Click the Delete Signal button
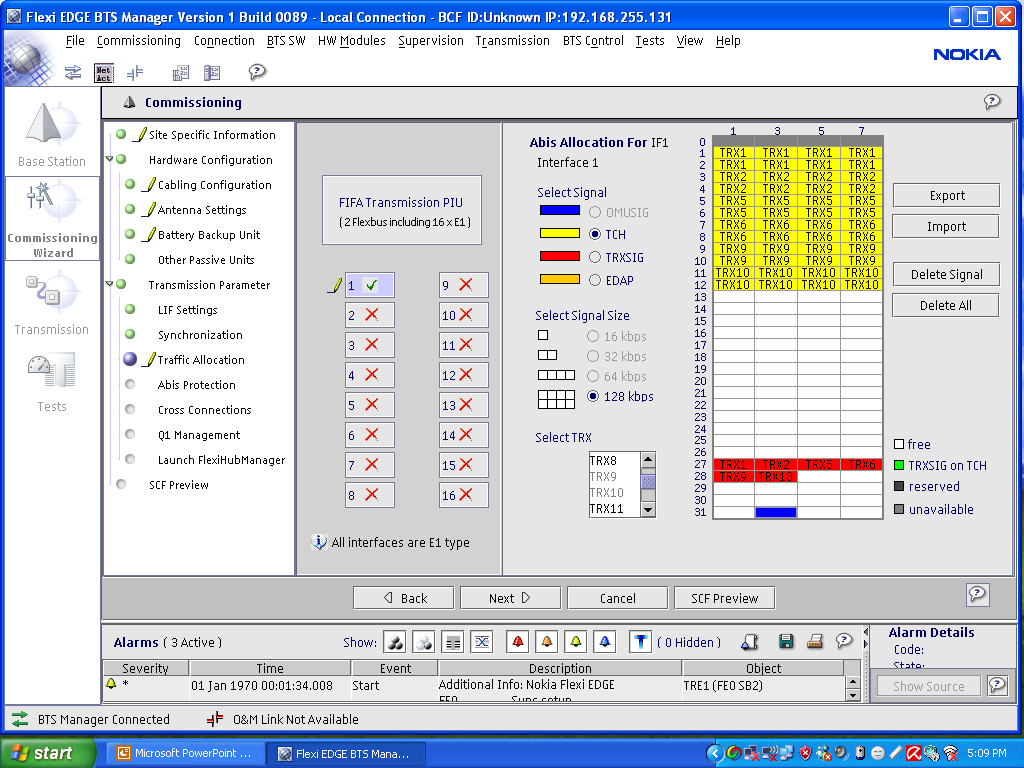 click(946, 275)
